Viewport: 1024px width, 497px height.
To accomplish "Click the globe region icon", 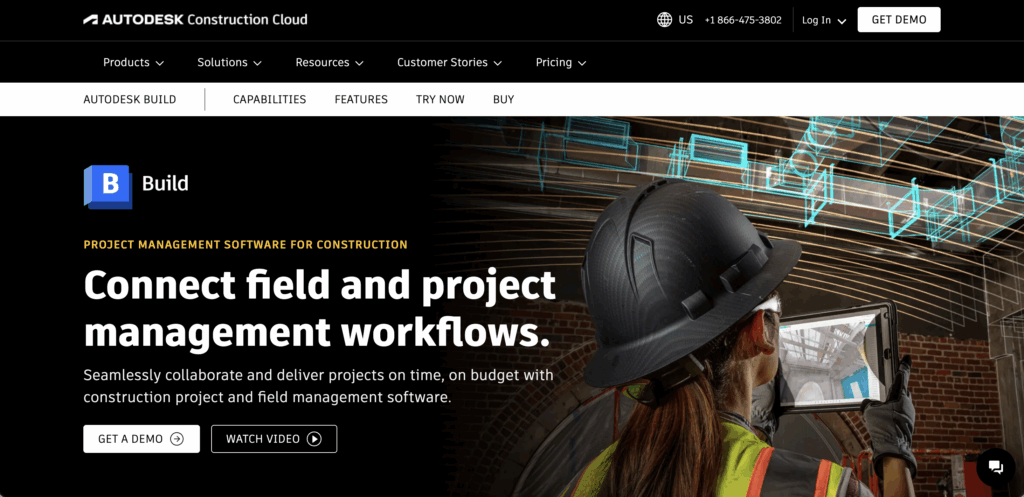I will coord(664,20).
